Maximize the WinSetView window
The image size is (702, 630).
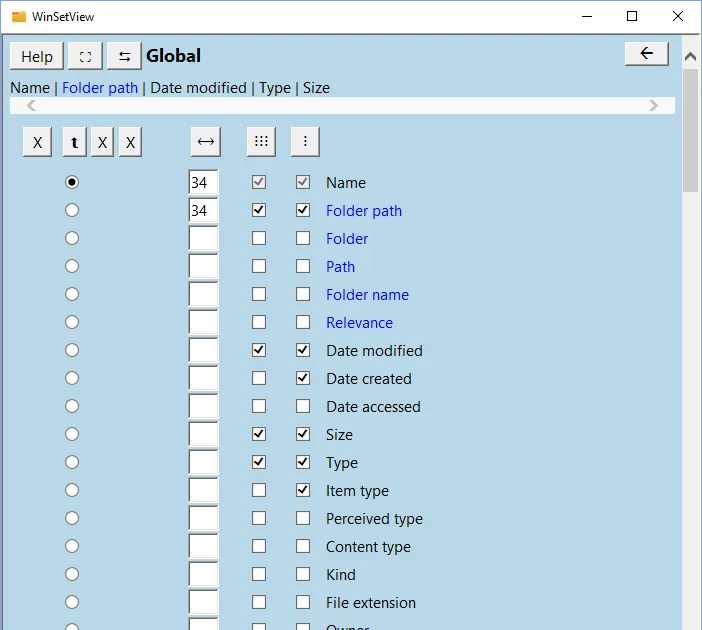pyautogui.click(x=632, y=17)
